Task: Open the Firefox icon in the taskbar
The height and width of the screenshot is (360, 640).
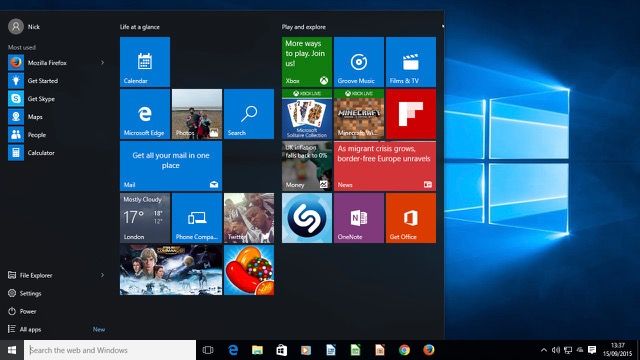Action: coord(429,350)
